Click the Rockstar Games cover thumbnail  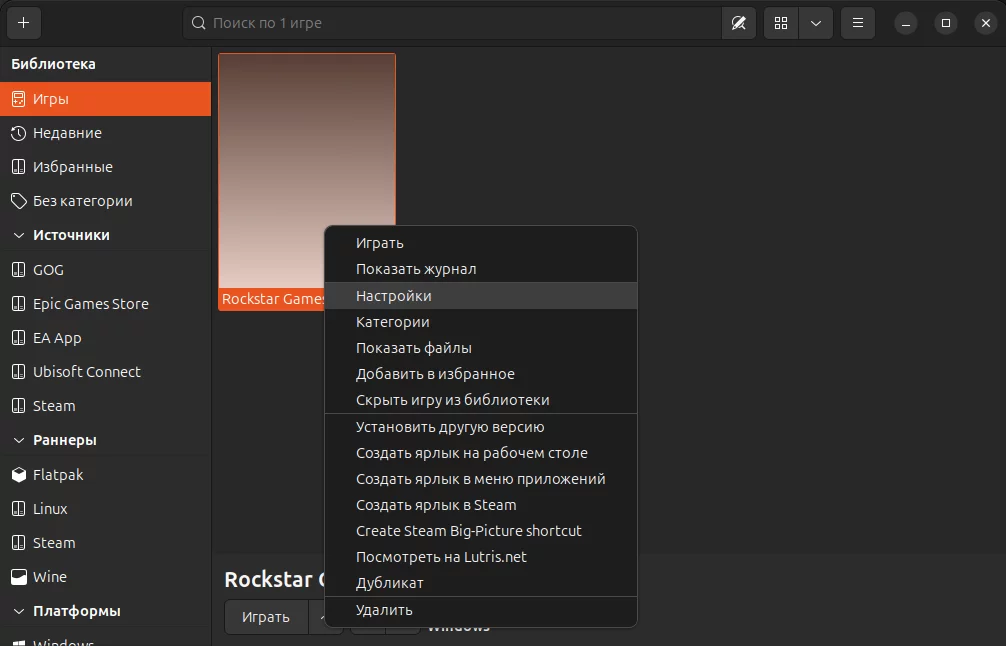point(307,171)
